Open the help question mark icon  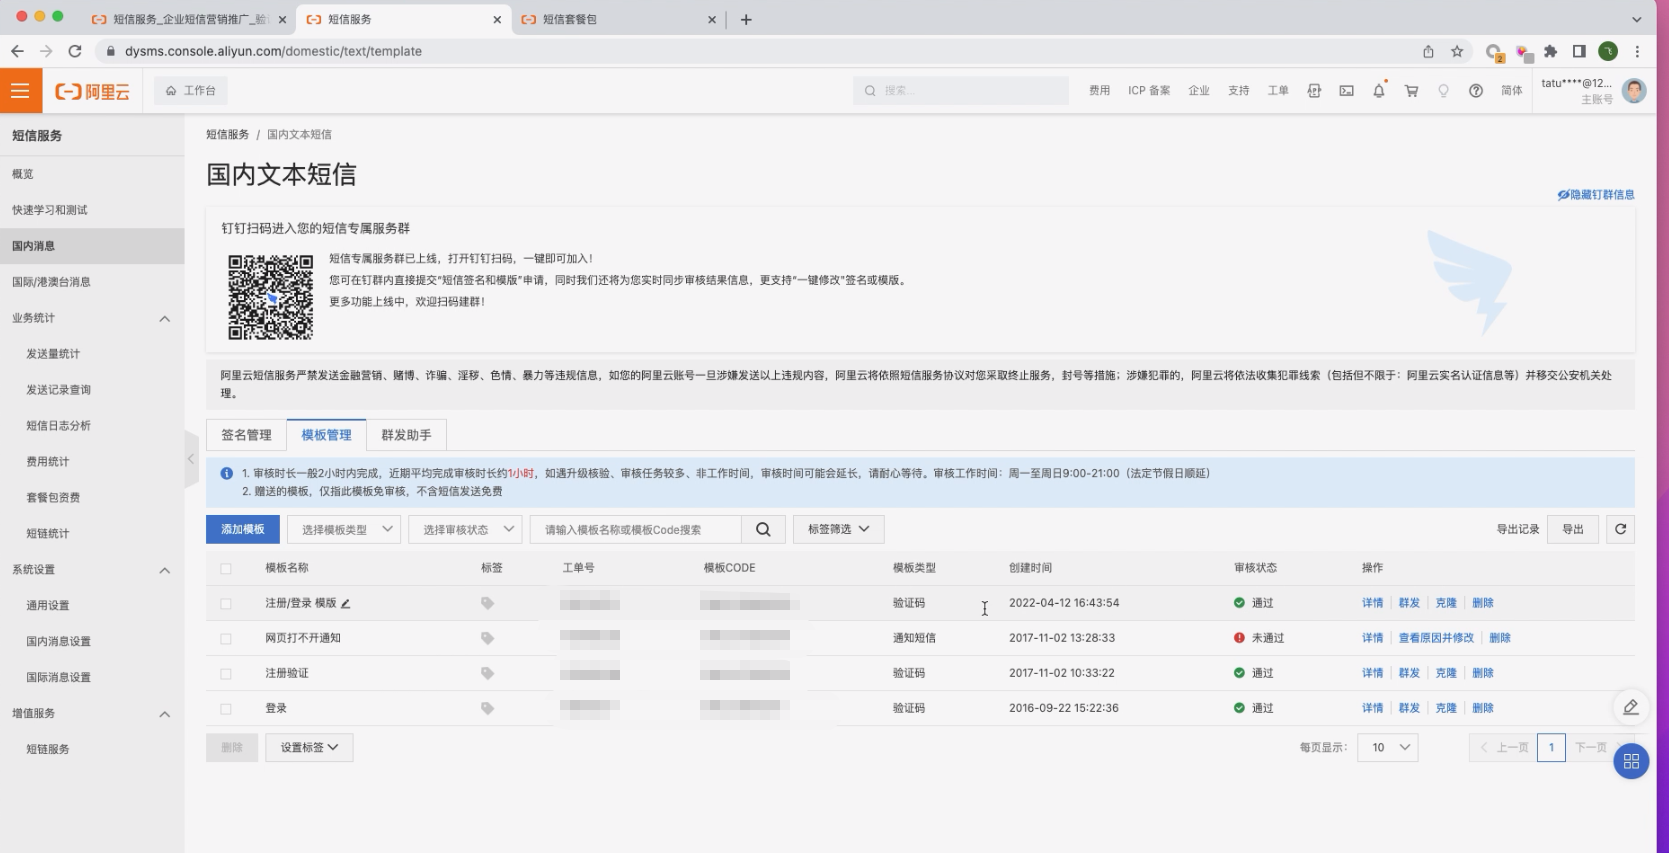point(1476,91)
